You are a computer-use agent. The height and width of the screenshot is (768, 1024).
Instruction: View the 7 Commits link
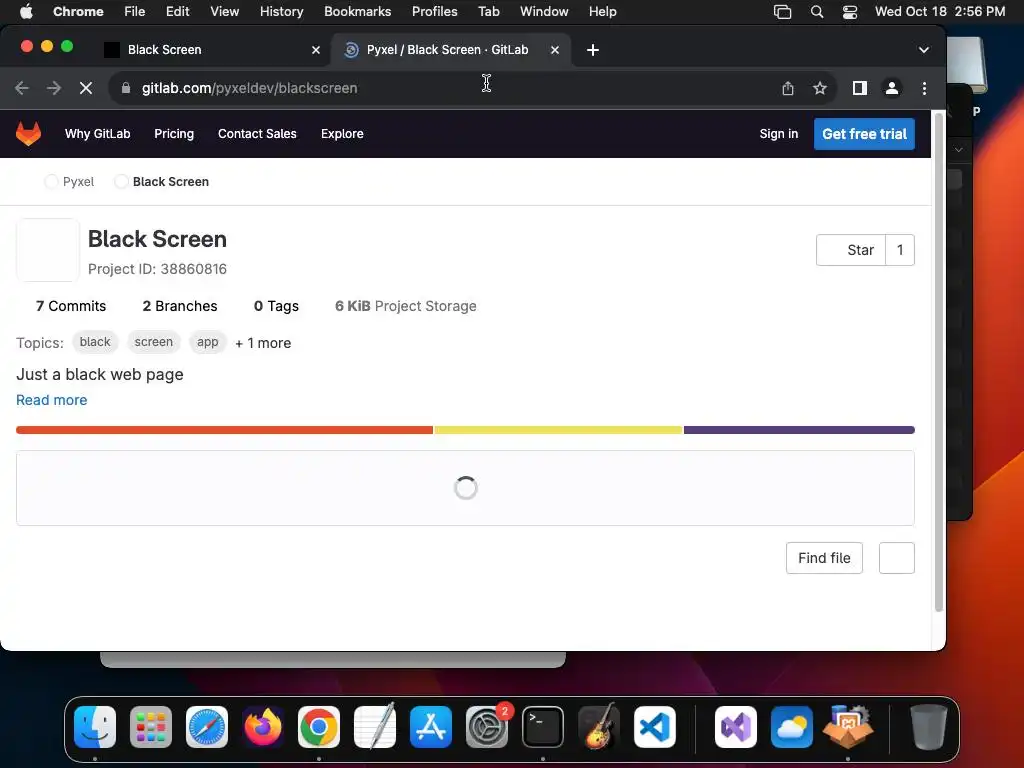coord(71,306)
